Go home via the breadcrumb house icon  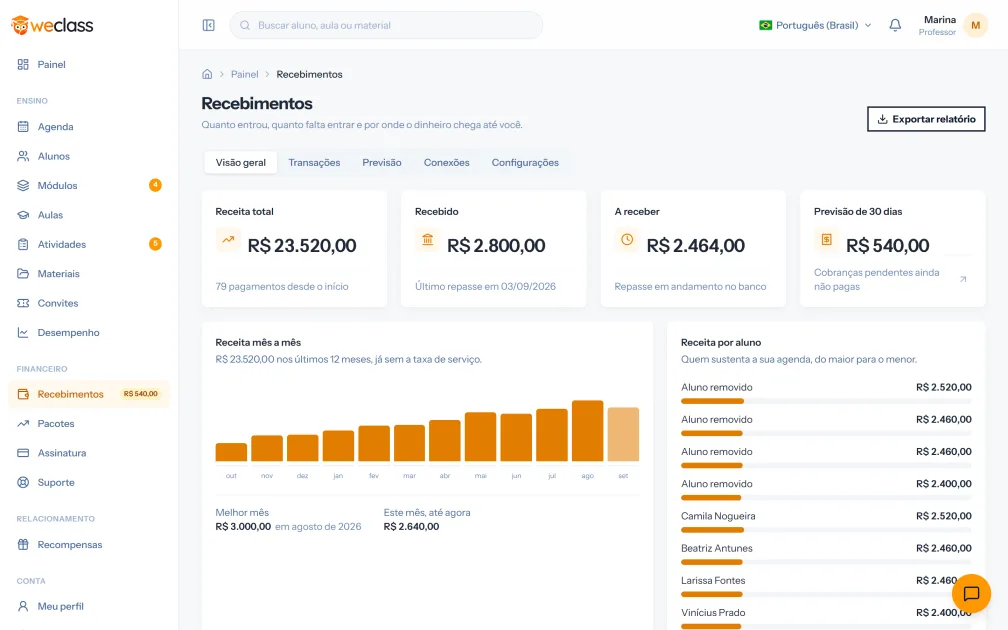point(207,74)
